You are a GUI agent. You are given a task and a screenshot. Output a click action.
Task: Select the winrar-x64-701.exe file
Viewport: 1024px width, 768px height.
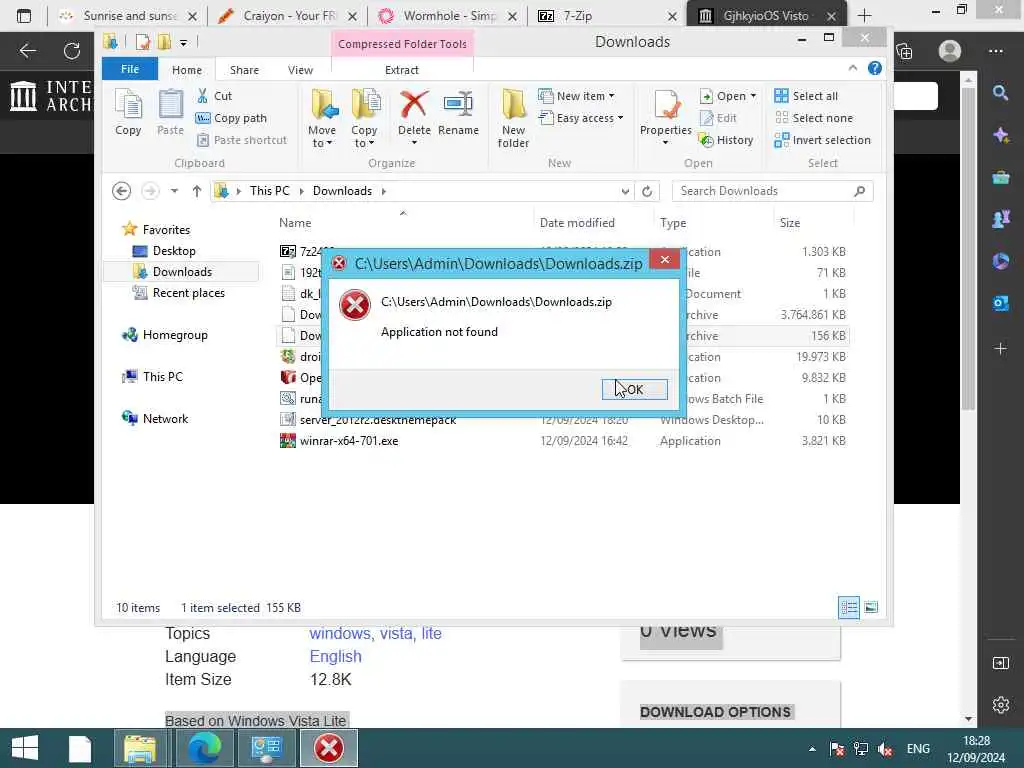[349, 441]
